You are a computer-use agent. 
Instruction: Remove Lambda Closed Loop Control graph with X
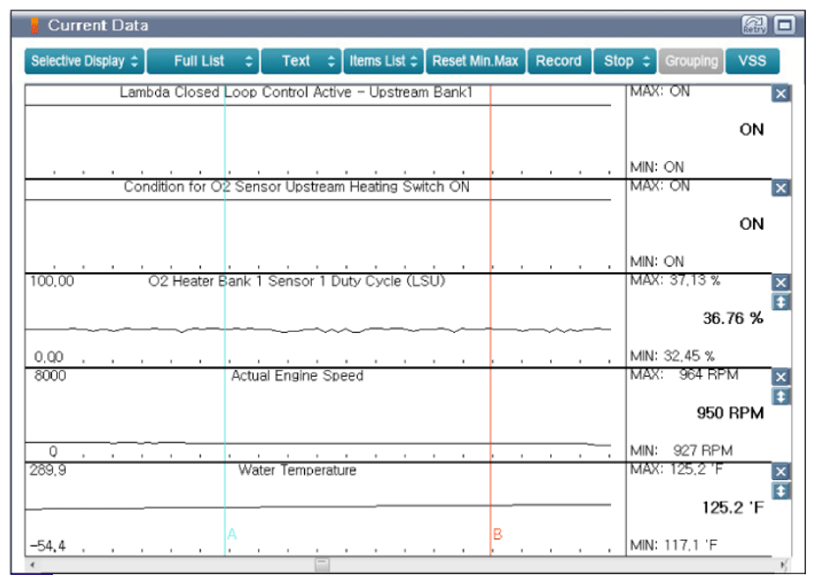[x=781, y=93]
